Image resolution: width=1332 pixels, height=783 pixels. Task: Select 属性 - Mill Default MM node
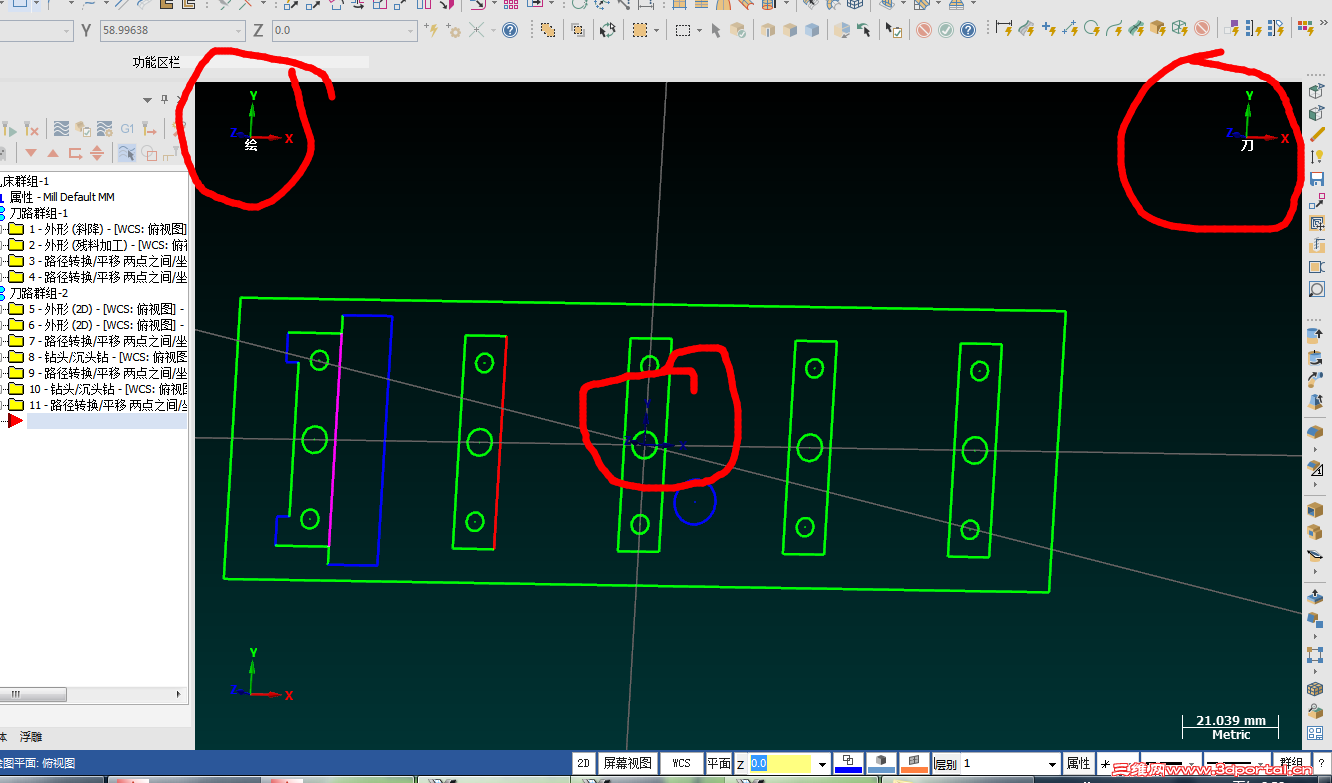click(62, 197)
